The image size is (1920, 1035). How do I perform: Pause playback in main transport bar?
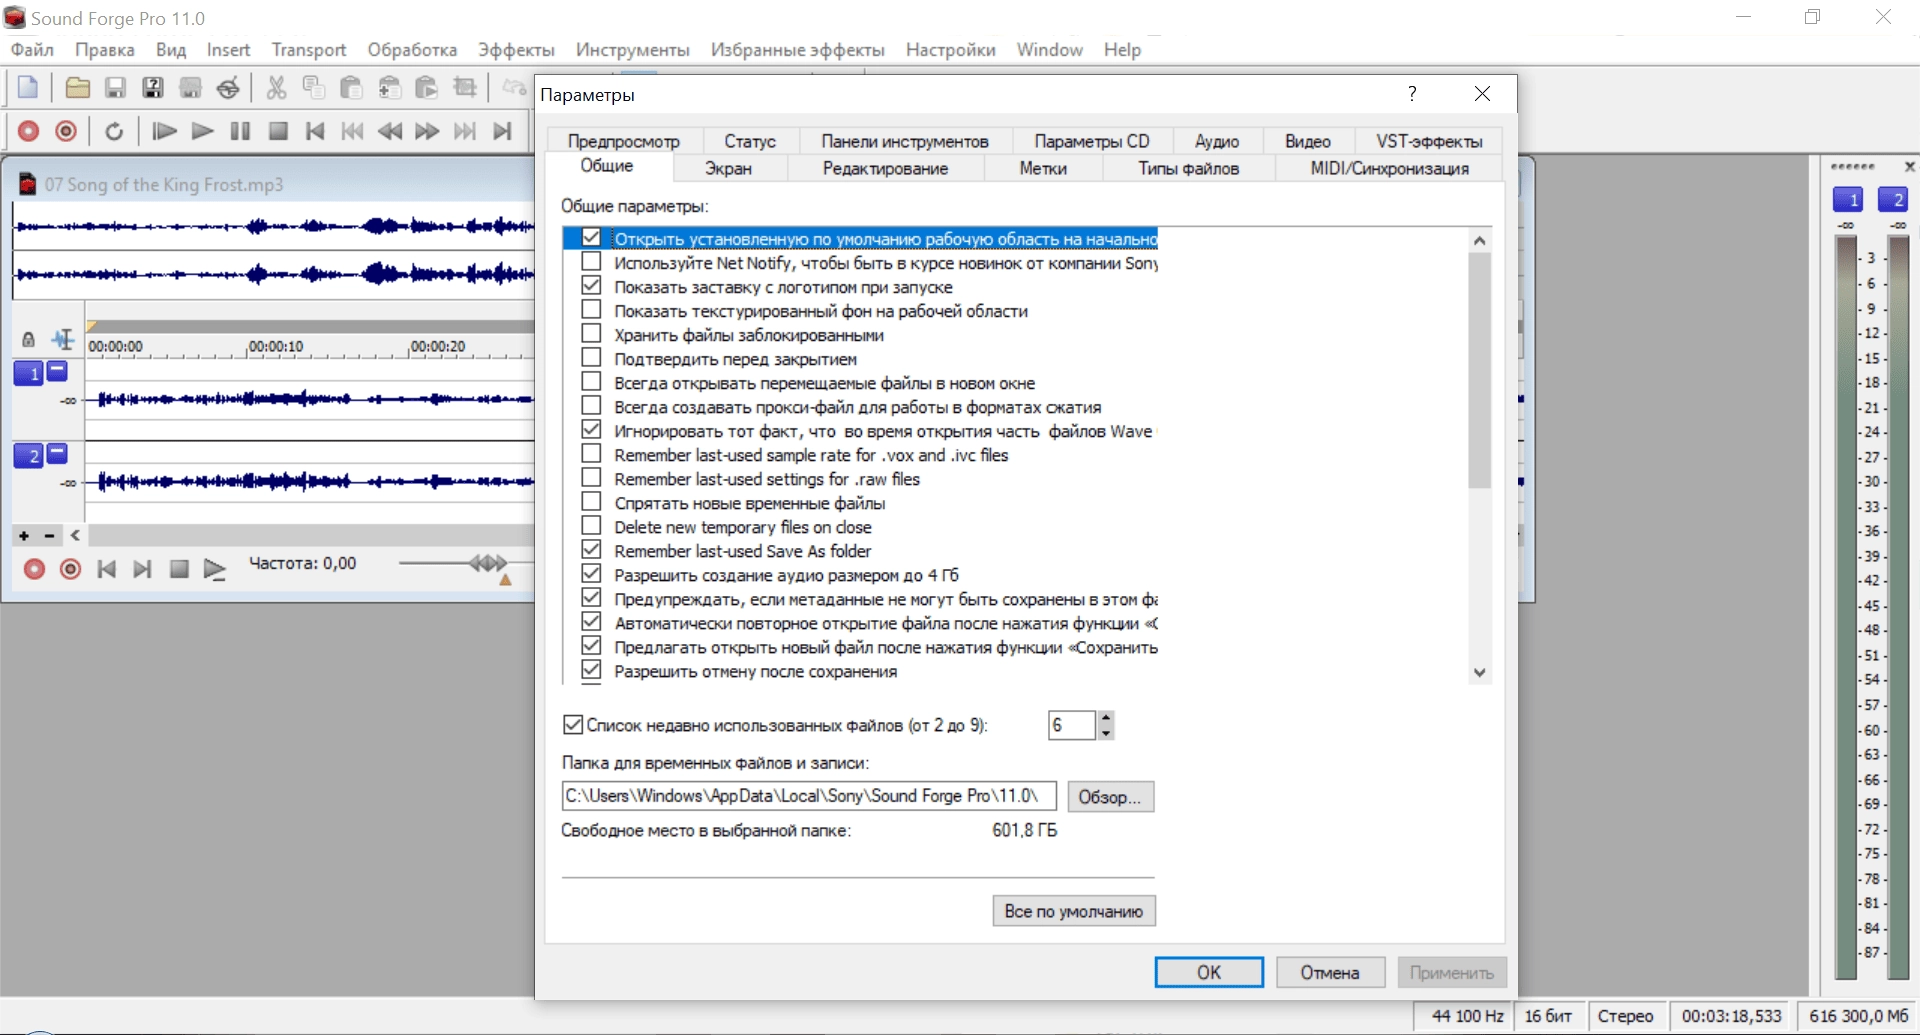point(240,131)
